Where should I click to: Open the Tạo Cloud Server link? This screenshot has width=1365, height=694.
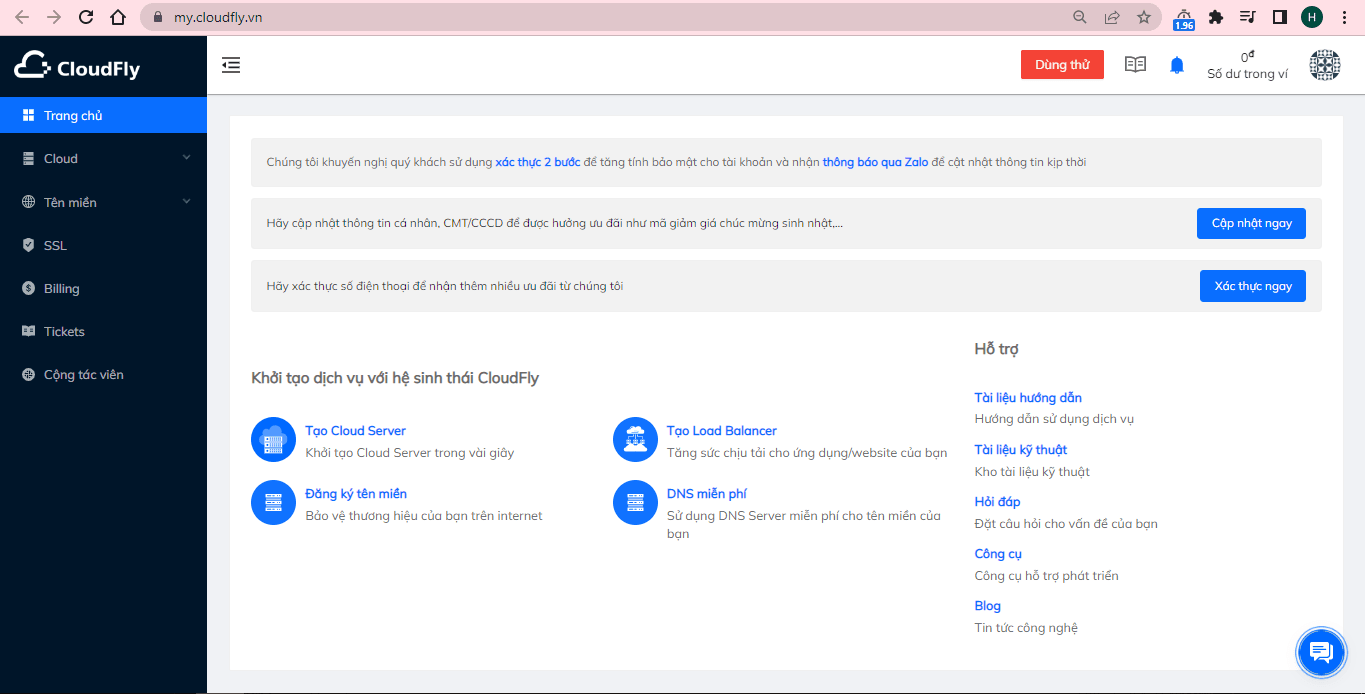pos(355,431)
